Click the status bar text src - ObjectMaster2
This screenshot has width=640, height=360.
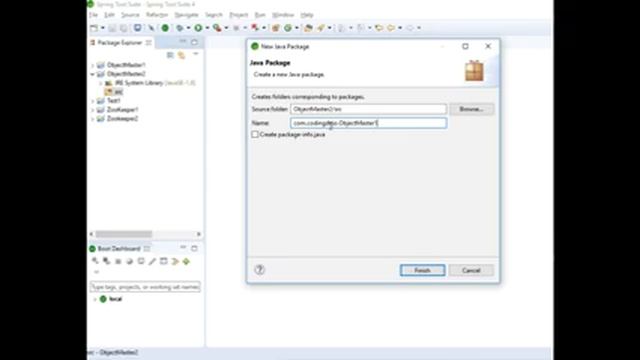pos(113,352)
